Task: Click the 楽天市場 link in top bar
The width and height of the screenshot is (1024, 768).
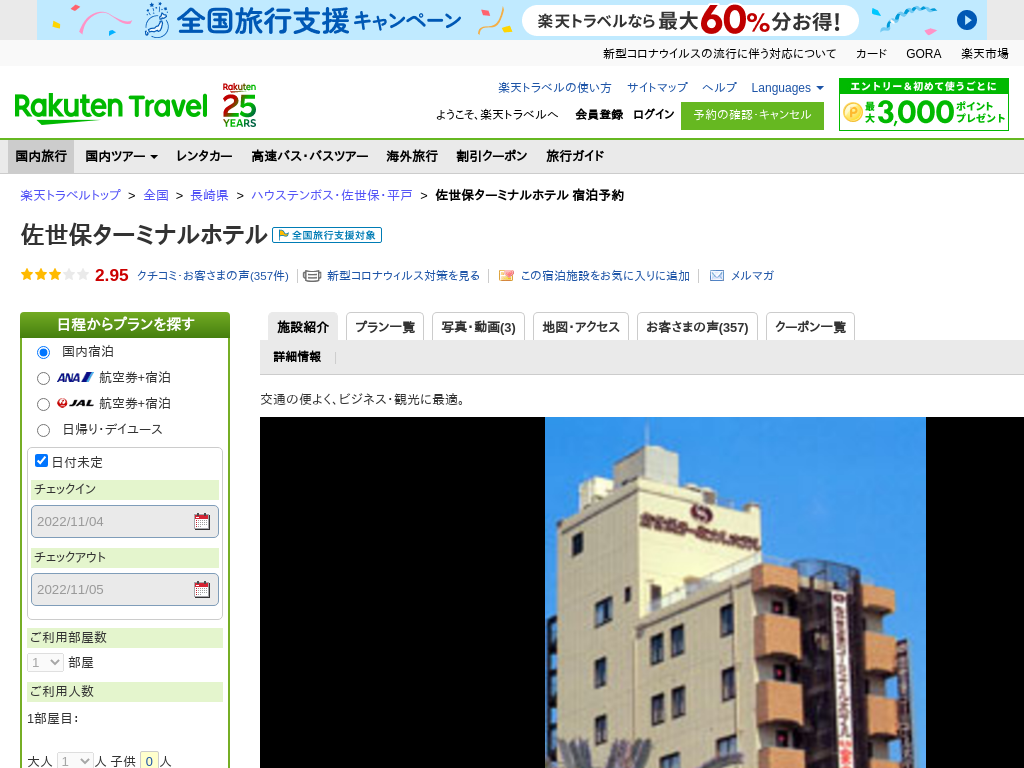Action: tap(985, 54)
